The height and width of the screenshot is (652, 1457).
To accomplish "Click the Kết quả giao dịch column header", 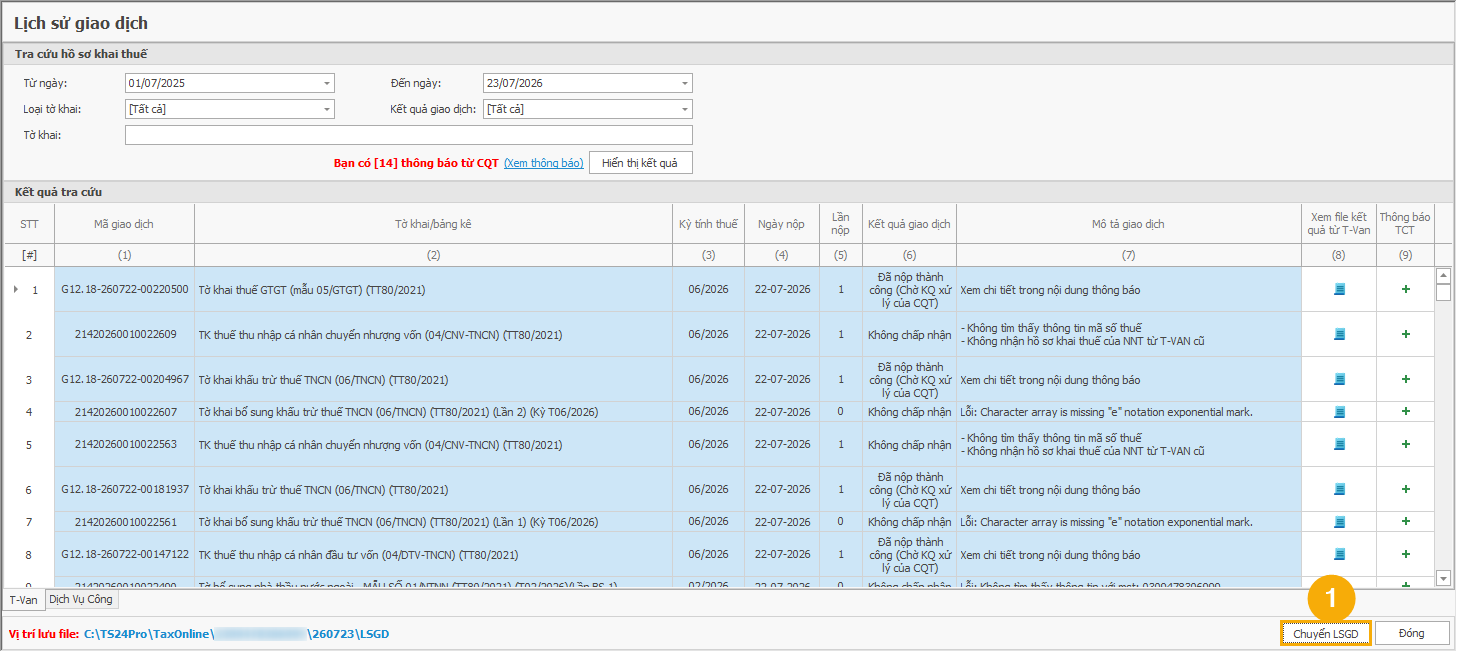I will point(909,224).
